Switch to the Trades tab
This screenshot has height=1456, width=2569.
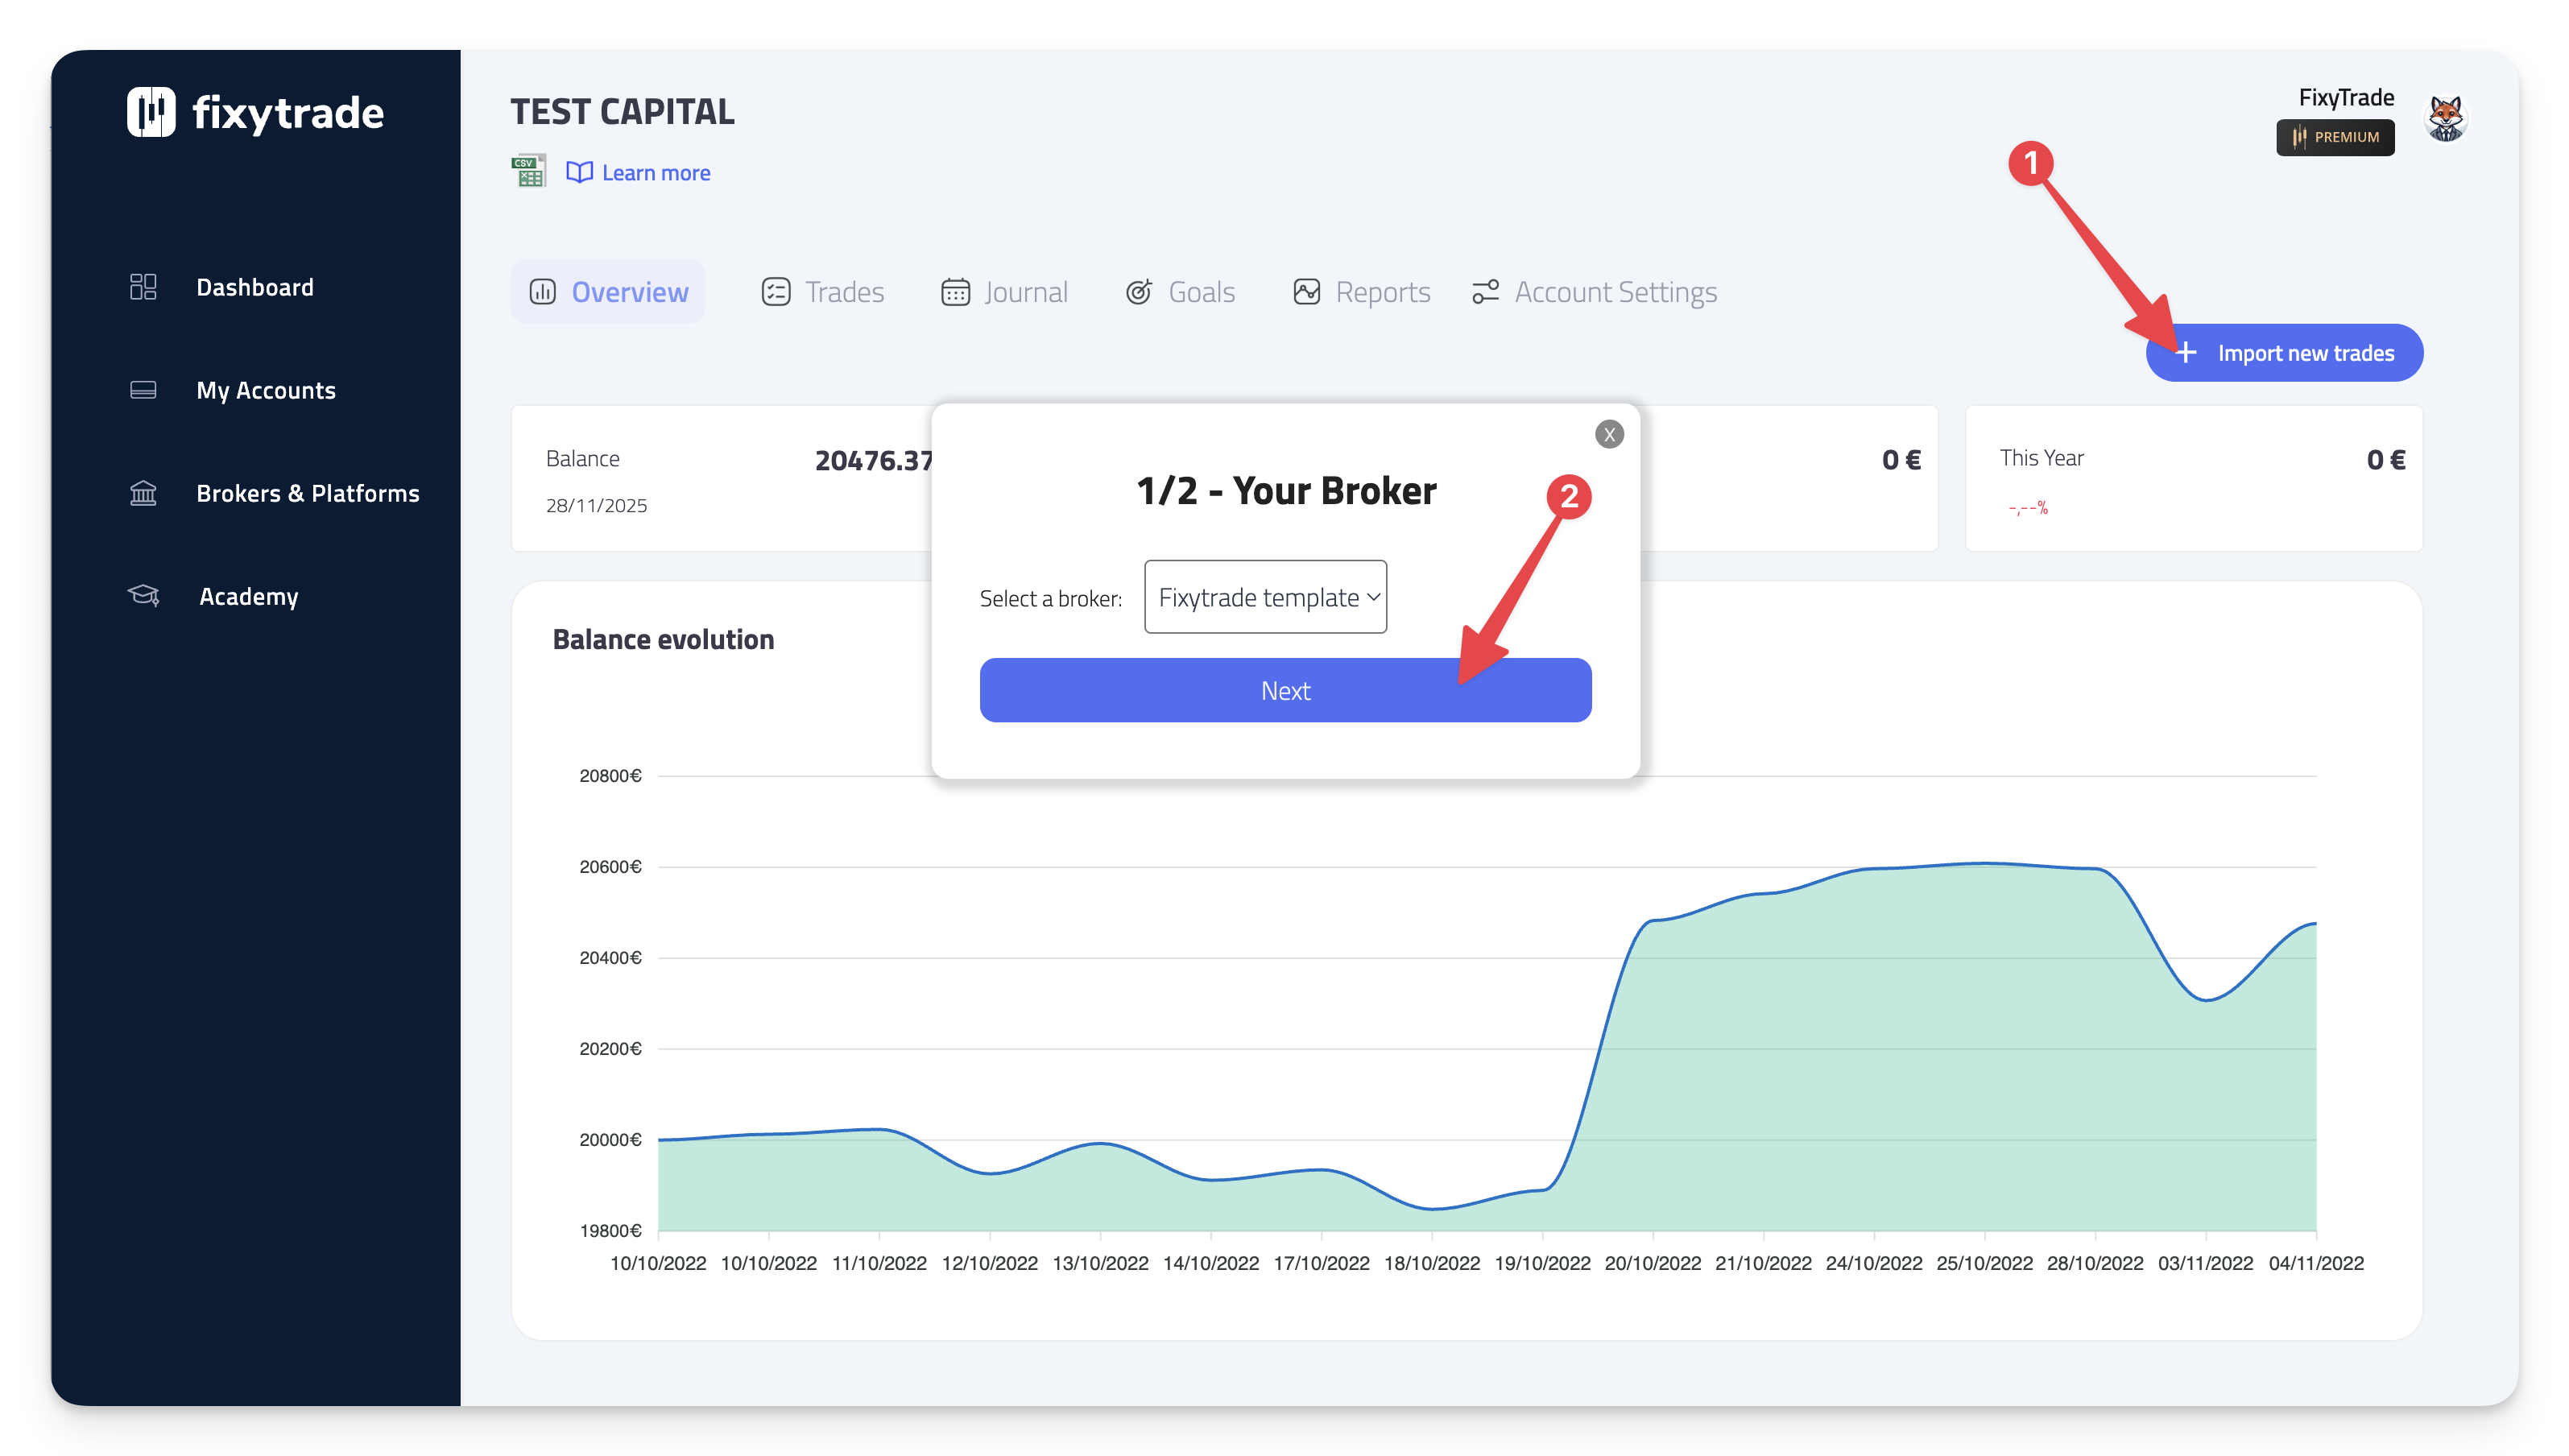click(x=823, y=292)
